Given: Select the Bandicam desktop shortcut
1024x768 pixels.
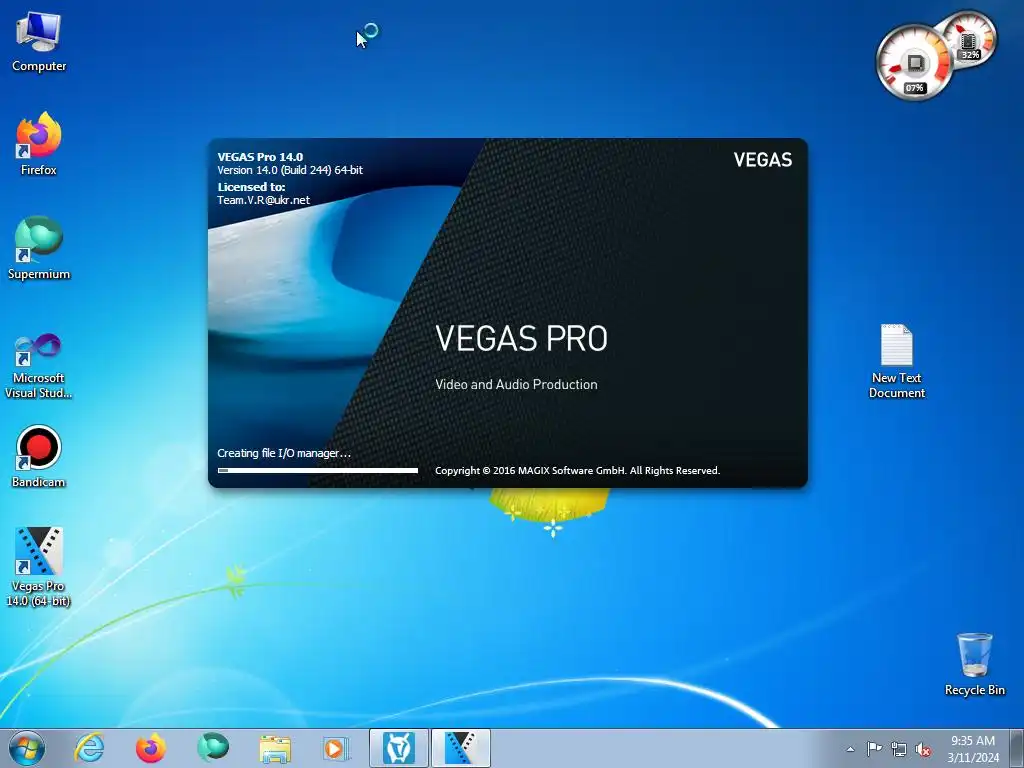Looking at the screenshot, I should 39,456.
